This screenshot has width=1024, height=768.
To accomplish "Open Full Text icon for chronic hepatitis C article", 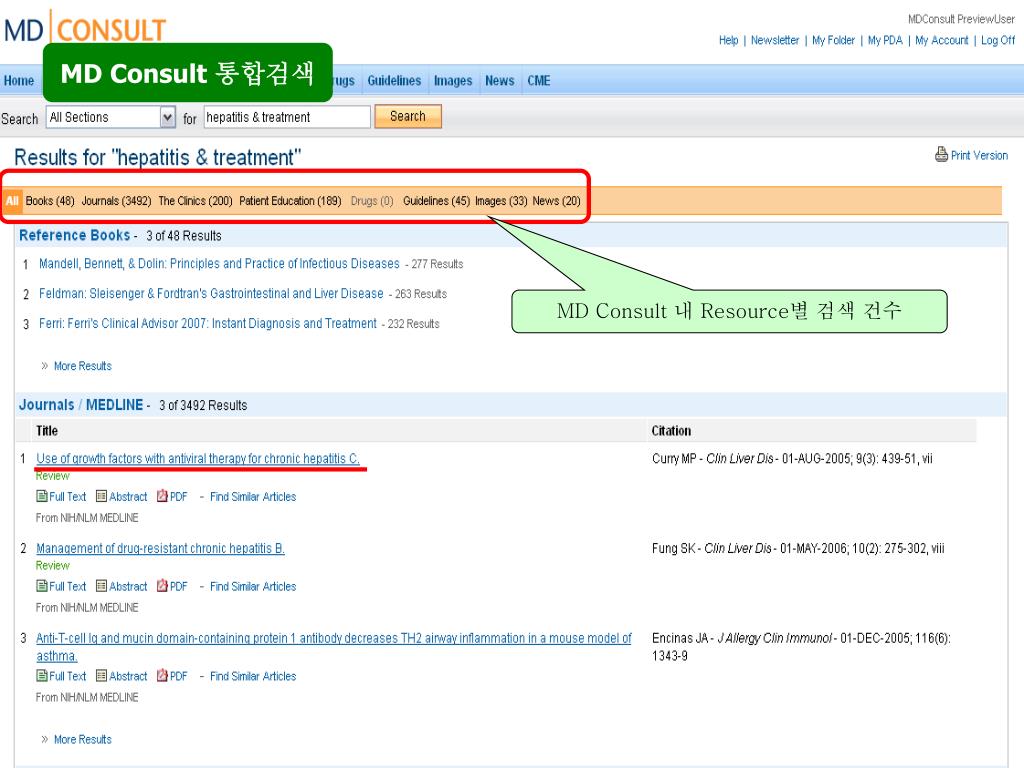I will tap(42, 496).
